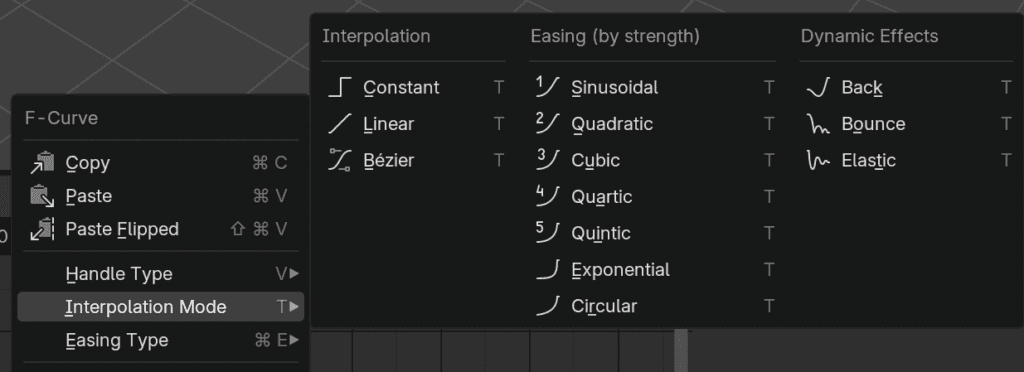The height and width of the screenshot is (372, 1024).
Task: Expand the Handle Type submenu
Action: point(161,274)
